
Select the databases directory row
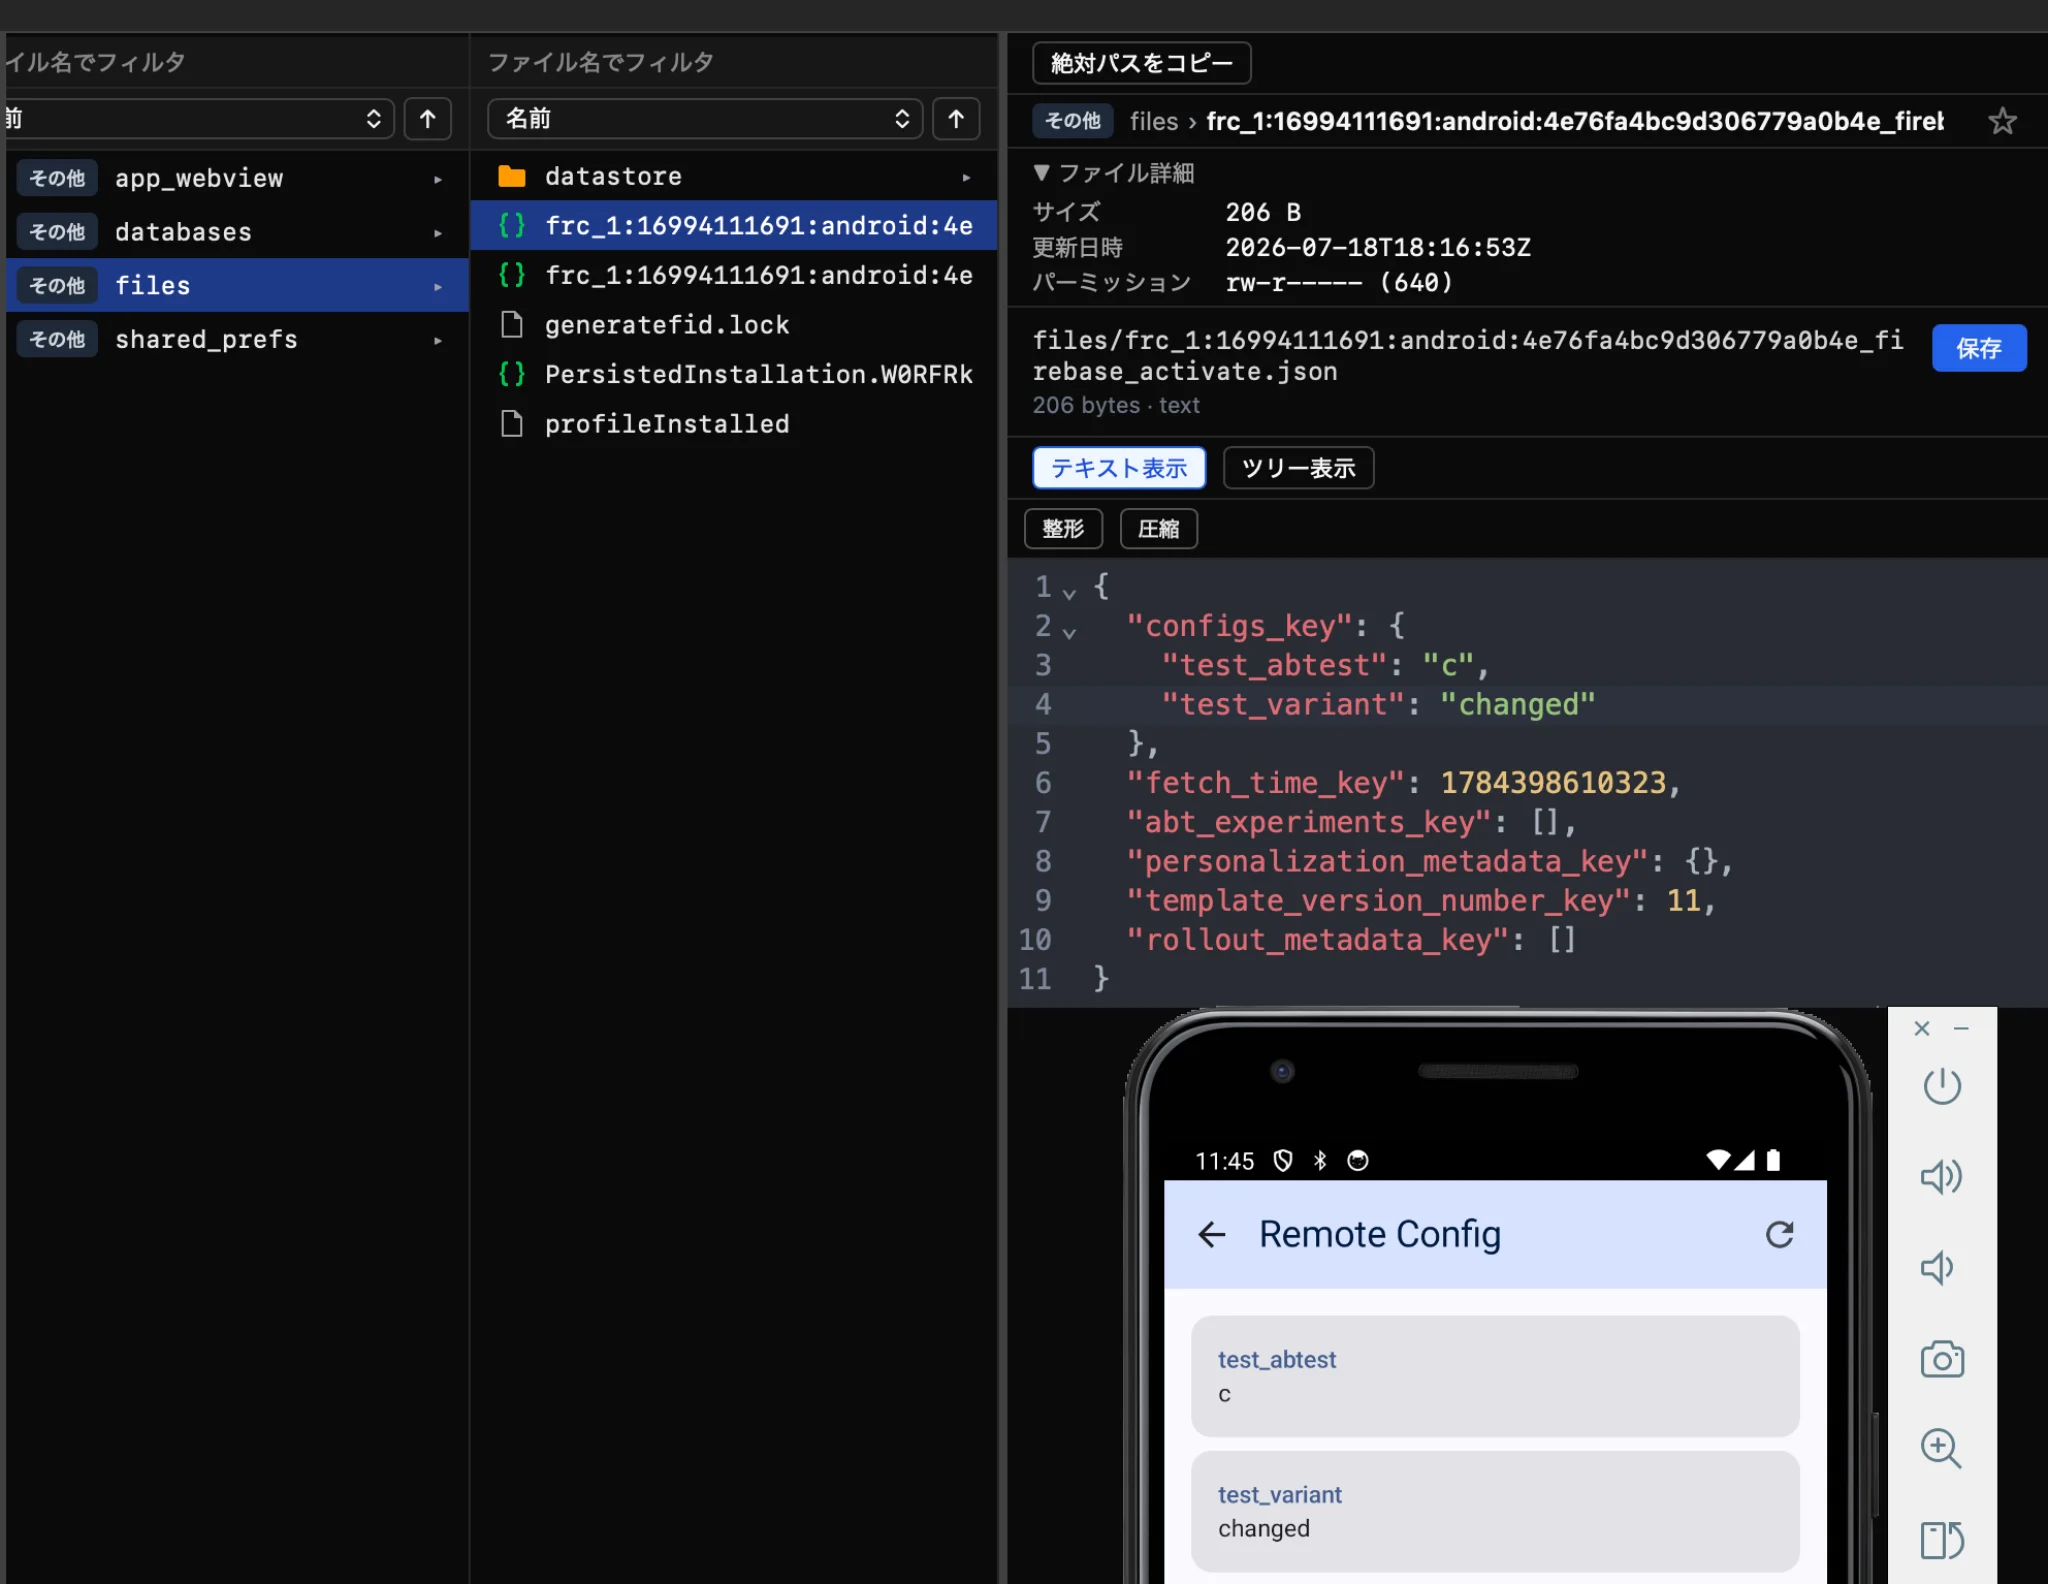(237, 232)
